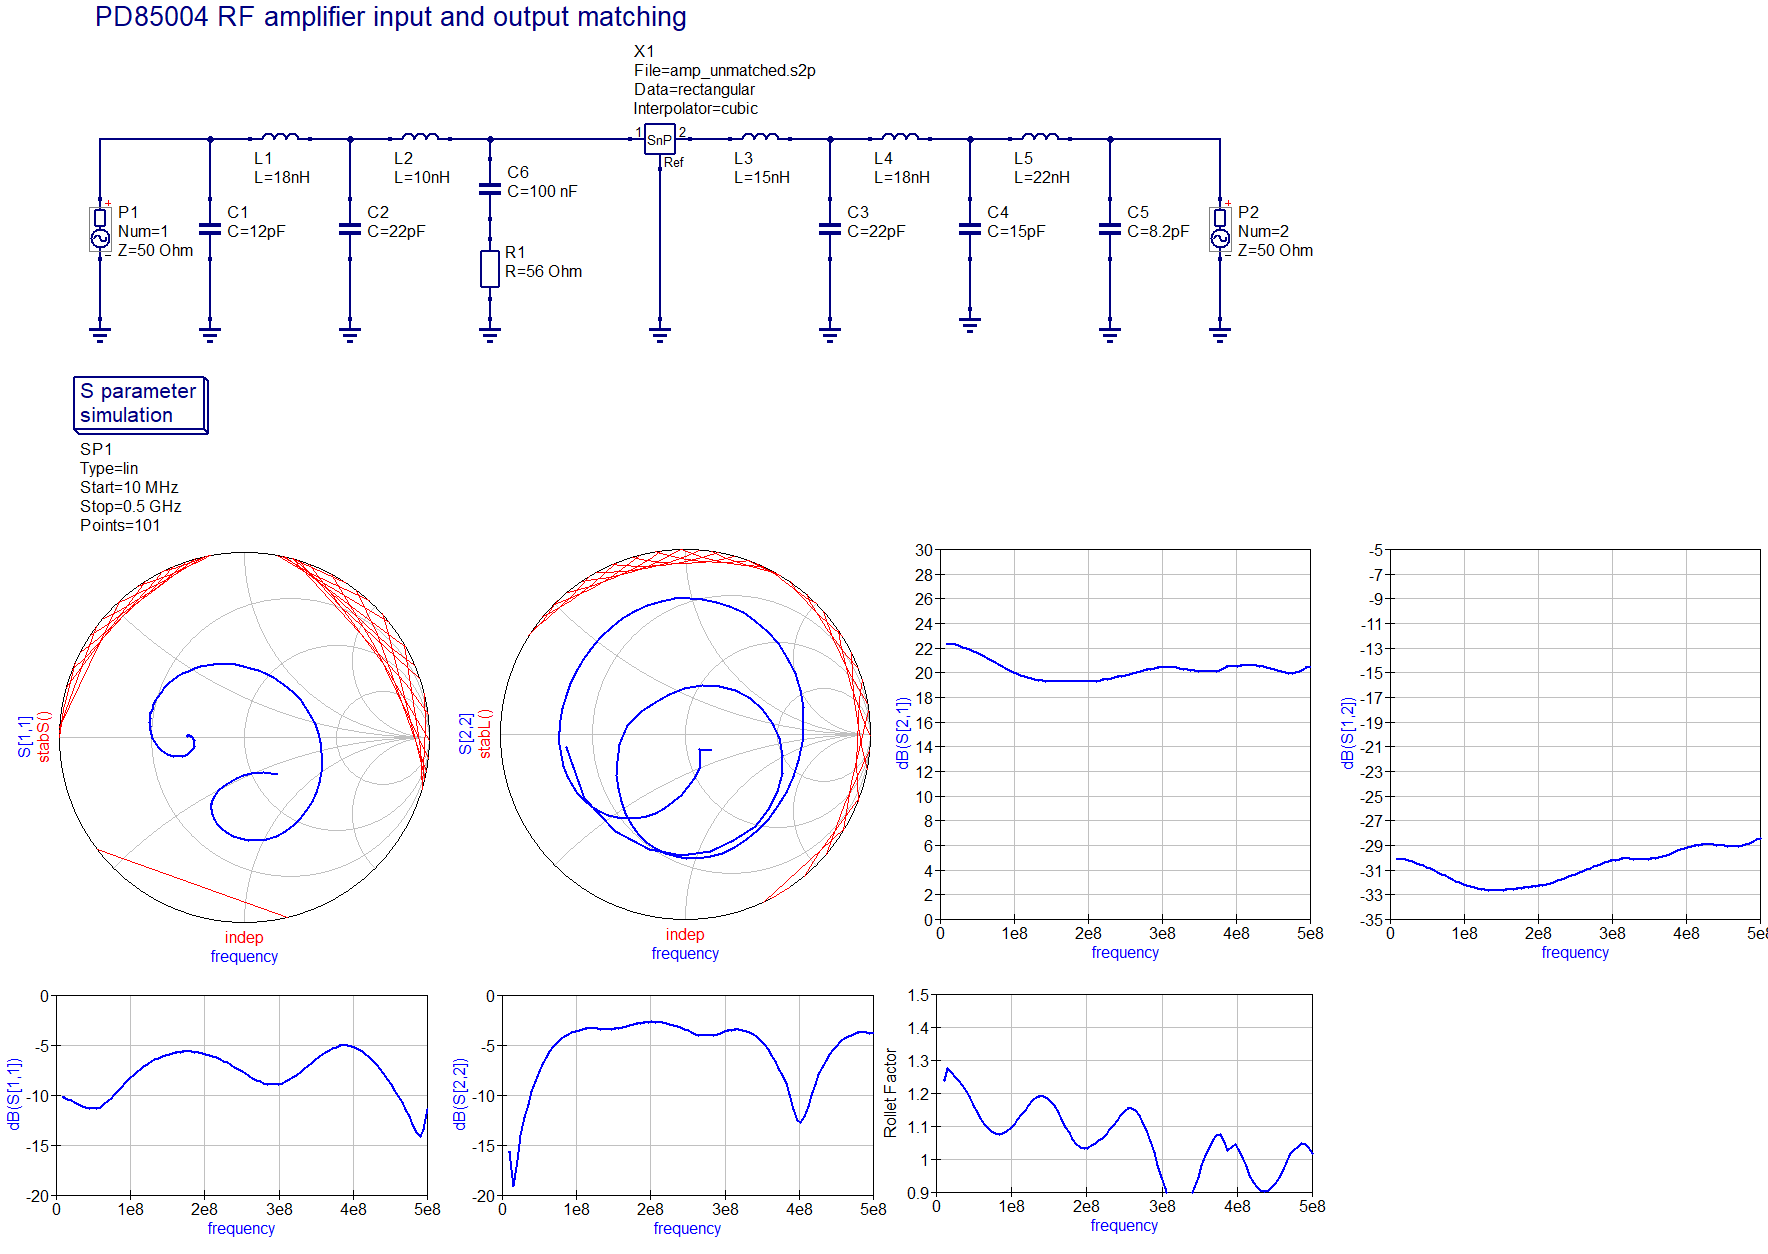This screenshot has height=1254, width=1768.
Task: Select inductor L4 symbol
Action: click(x=900, y=137)
